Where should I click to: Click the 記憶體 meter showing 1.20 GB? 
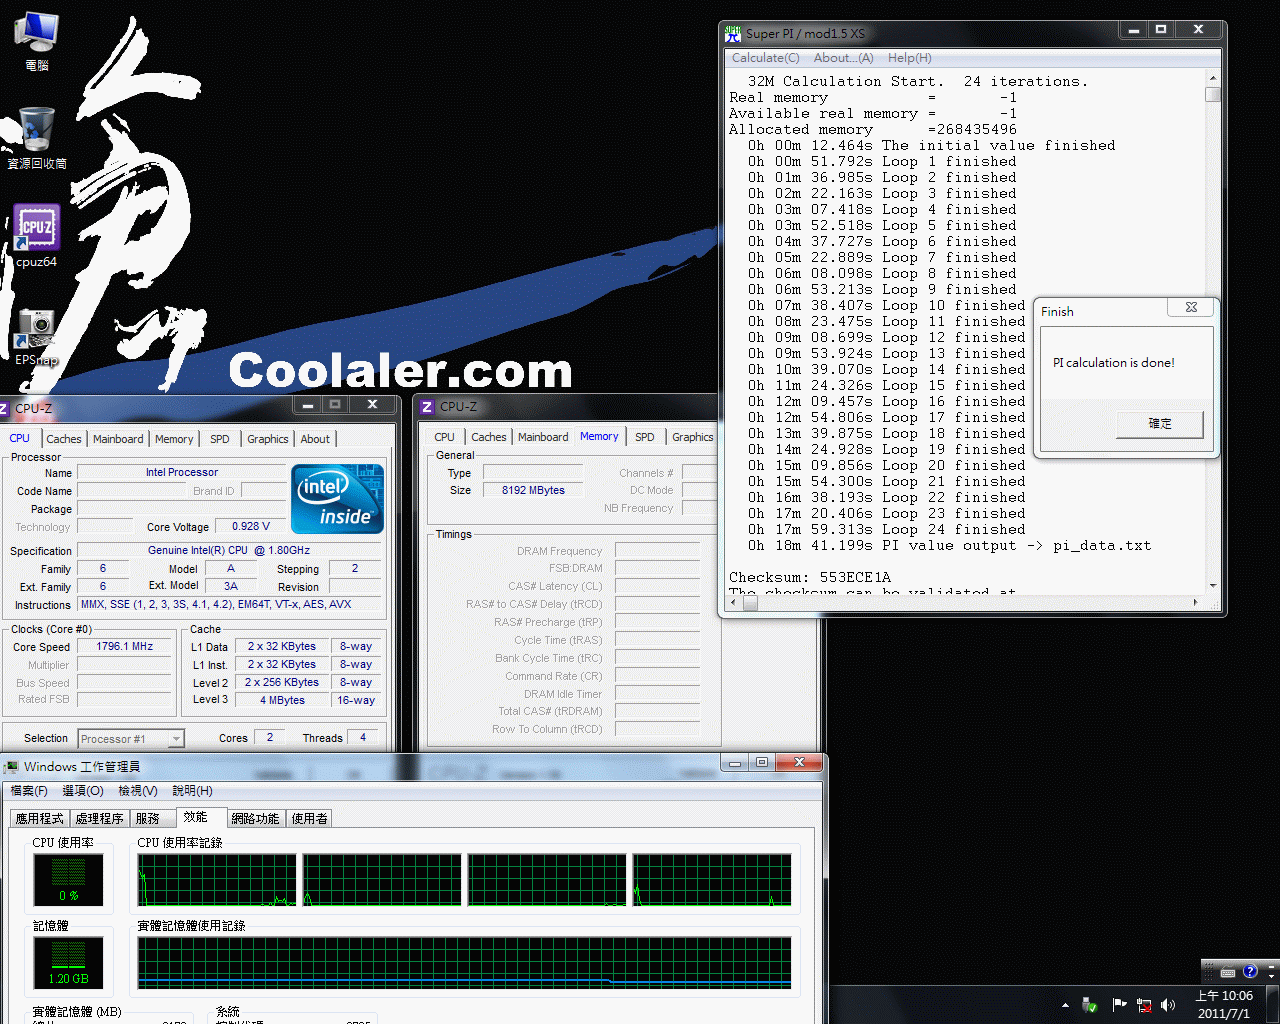(x=68, y=963)
